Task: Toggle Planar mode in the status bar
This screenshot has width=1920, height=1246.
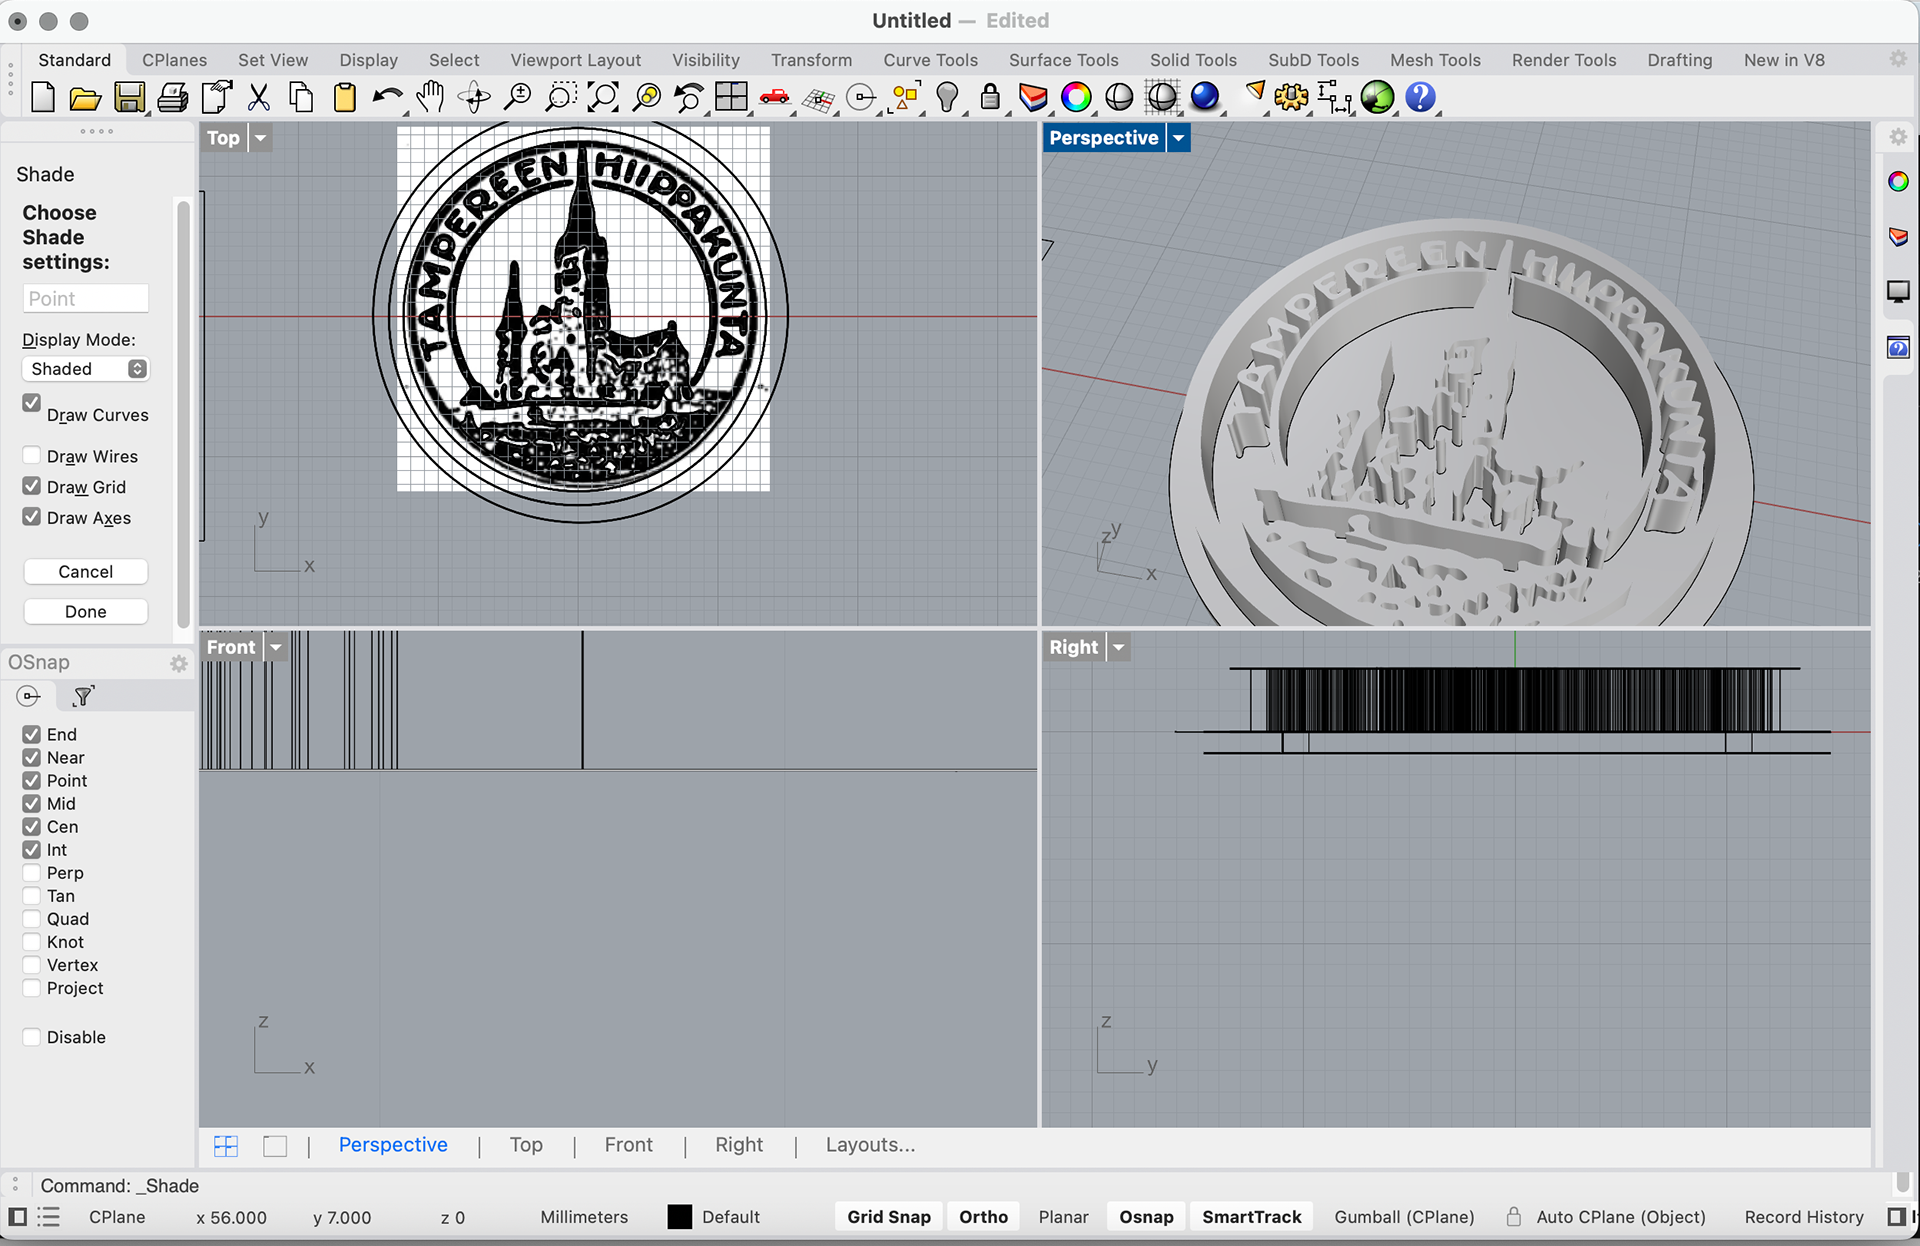Action: [1063, 1217]
